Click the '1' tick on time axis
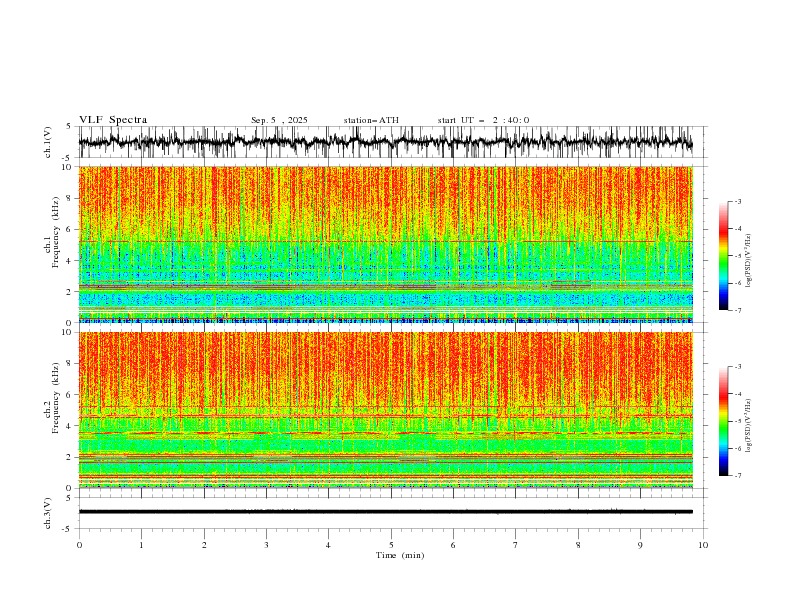 [141, 545]
